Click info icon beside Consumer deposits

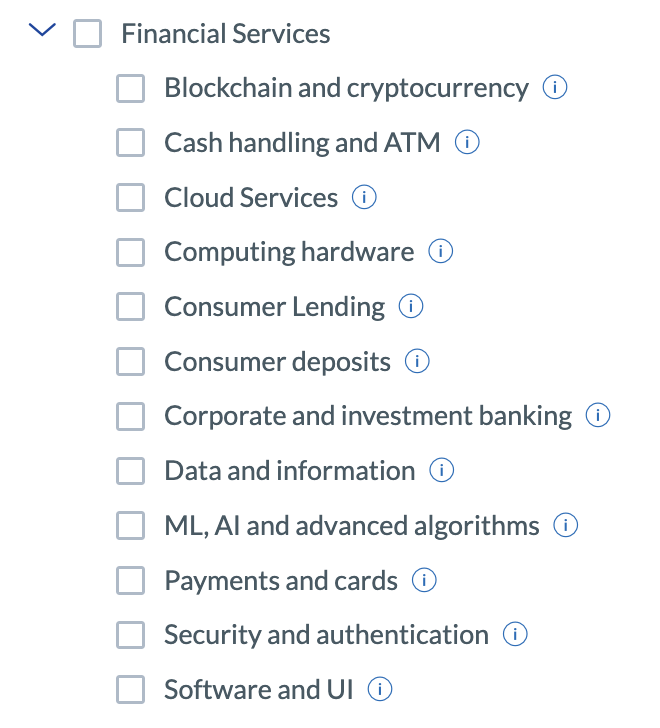tap(417, 361)
